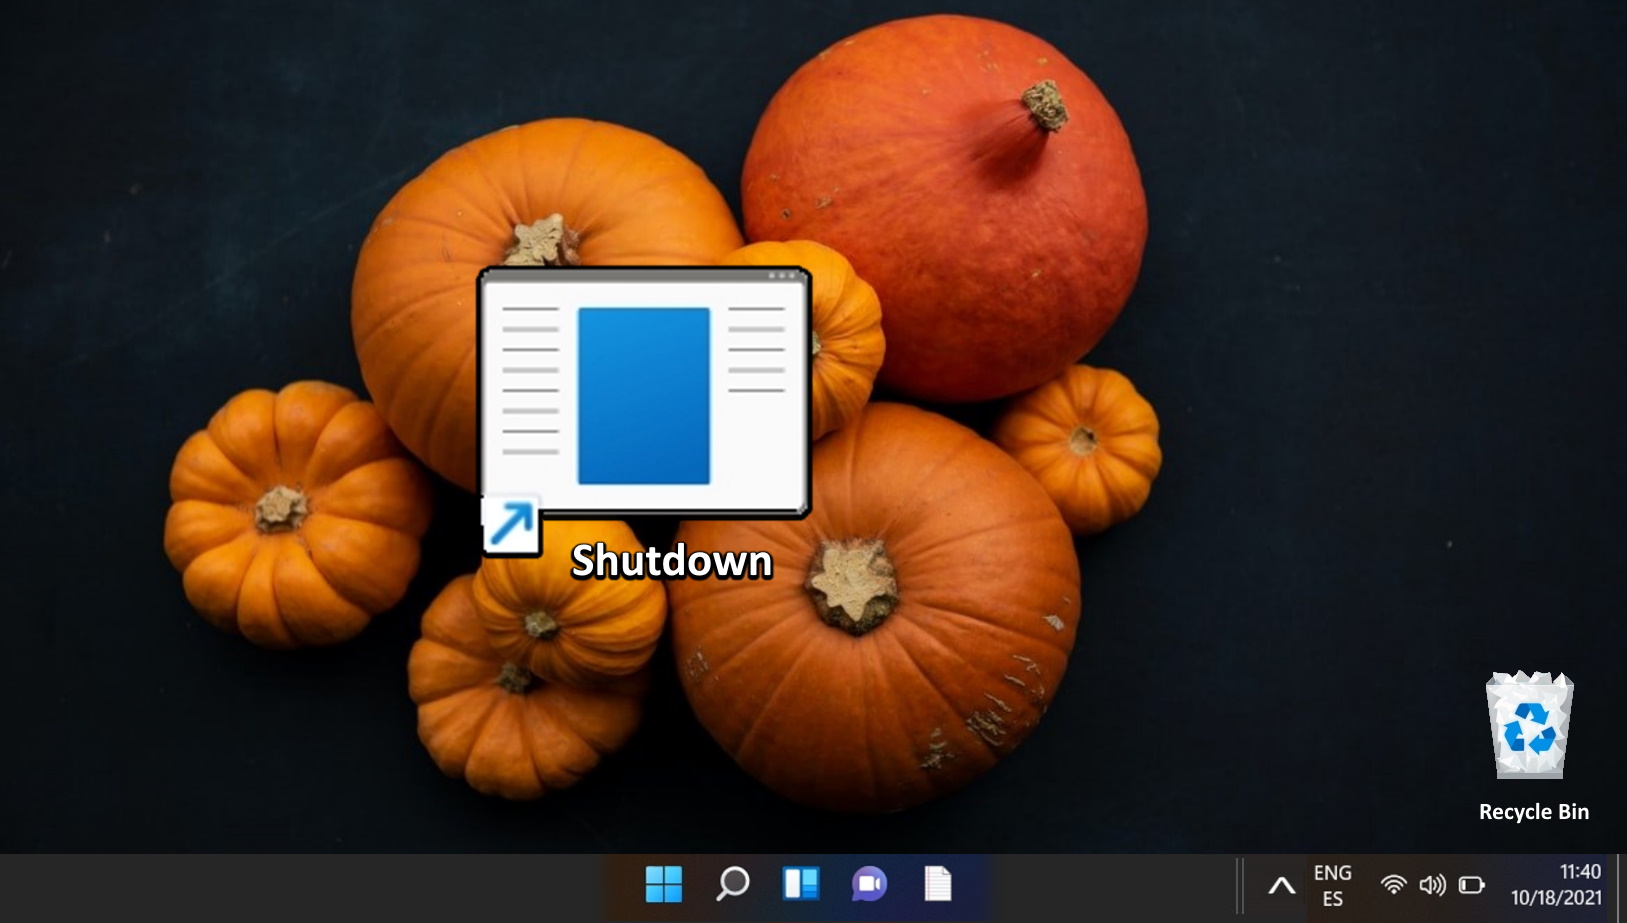This screenshot has width=1627, height=923.
Task: Click the volume speaker icon
Action: [x=1433, y=884]
